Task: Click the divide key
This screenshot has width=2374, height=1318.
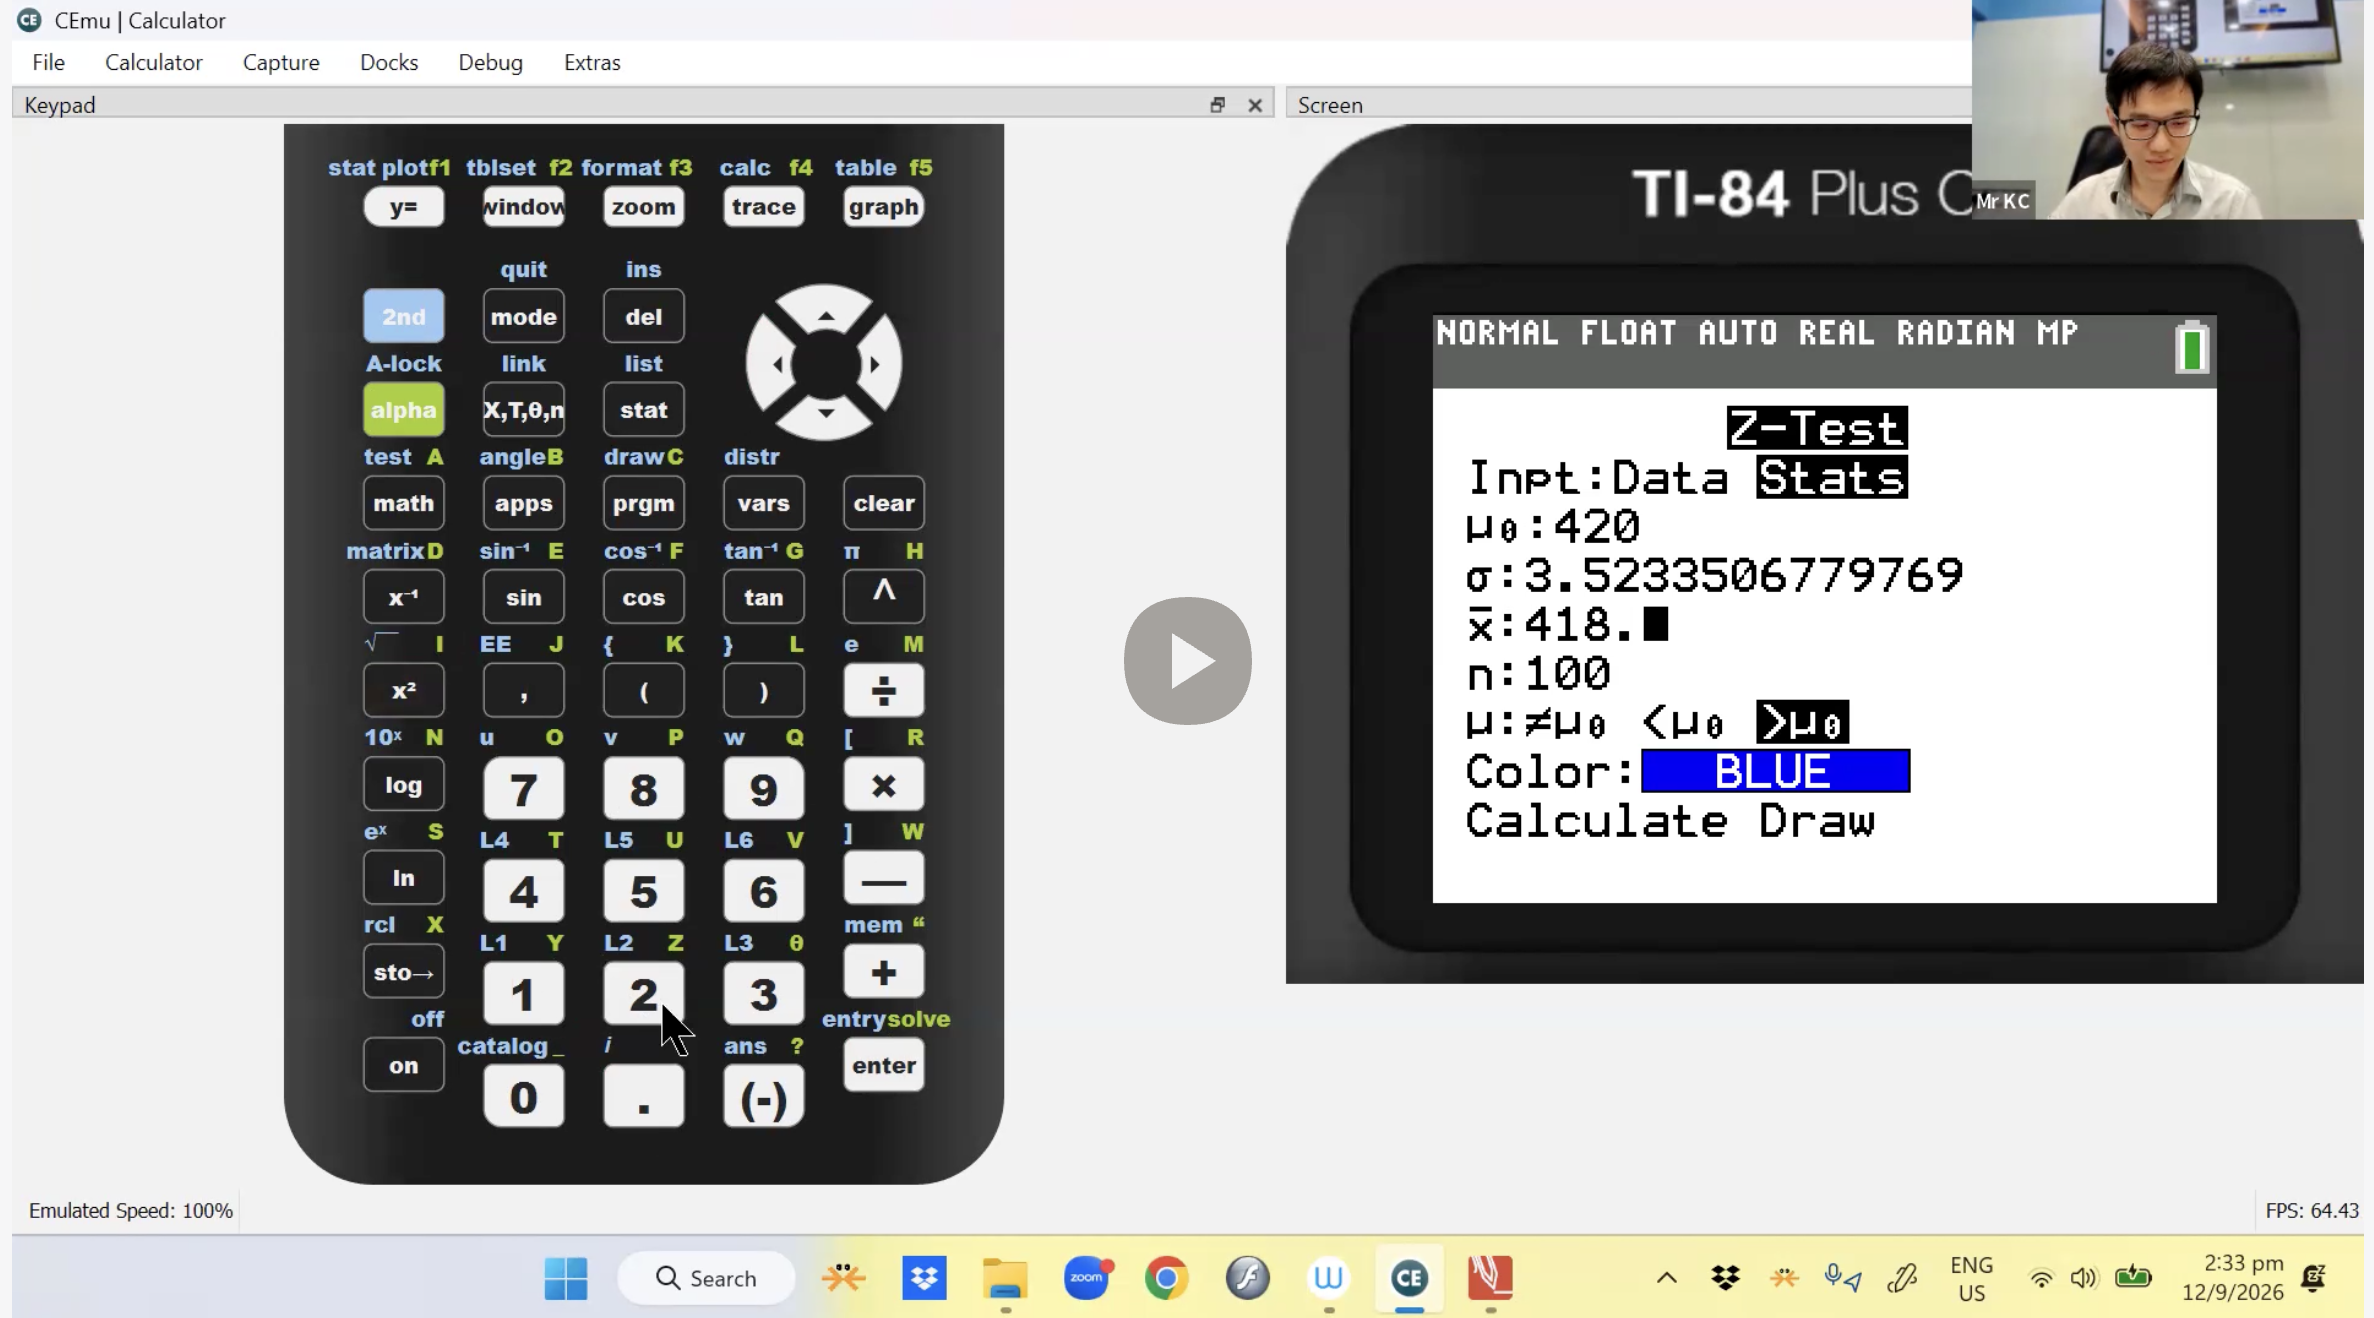Action: [x=883, y=691]
